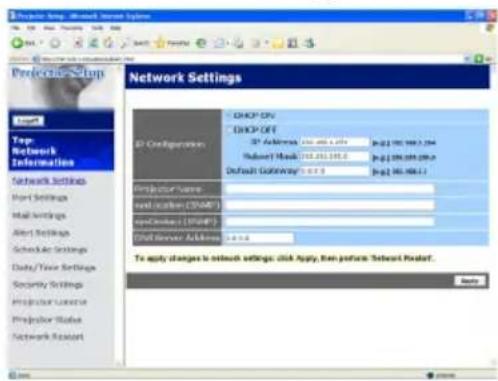The image size is (498, 381).
Task: Click the Network Settings page heading
Action: pyautogui.click(x=185, y=78)
